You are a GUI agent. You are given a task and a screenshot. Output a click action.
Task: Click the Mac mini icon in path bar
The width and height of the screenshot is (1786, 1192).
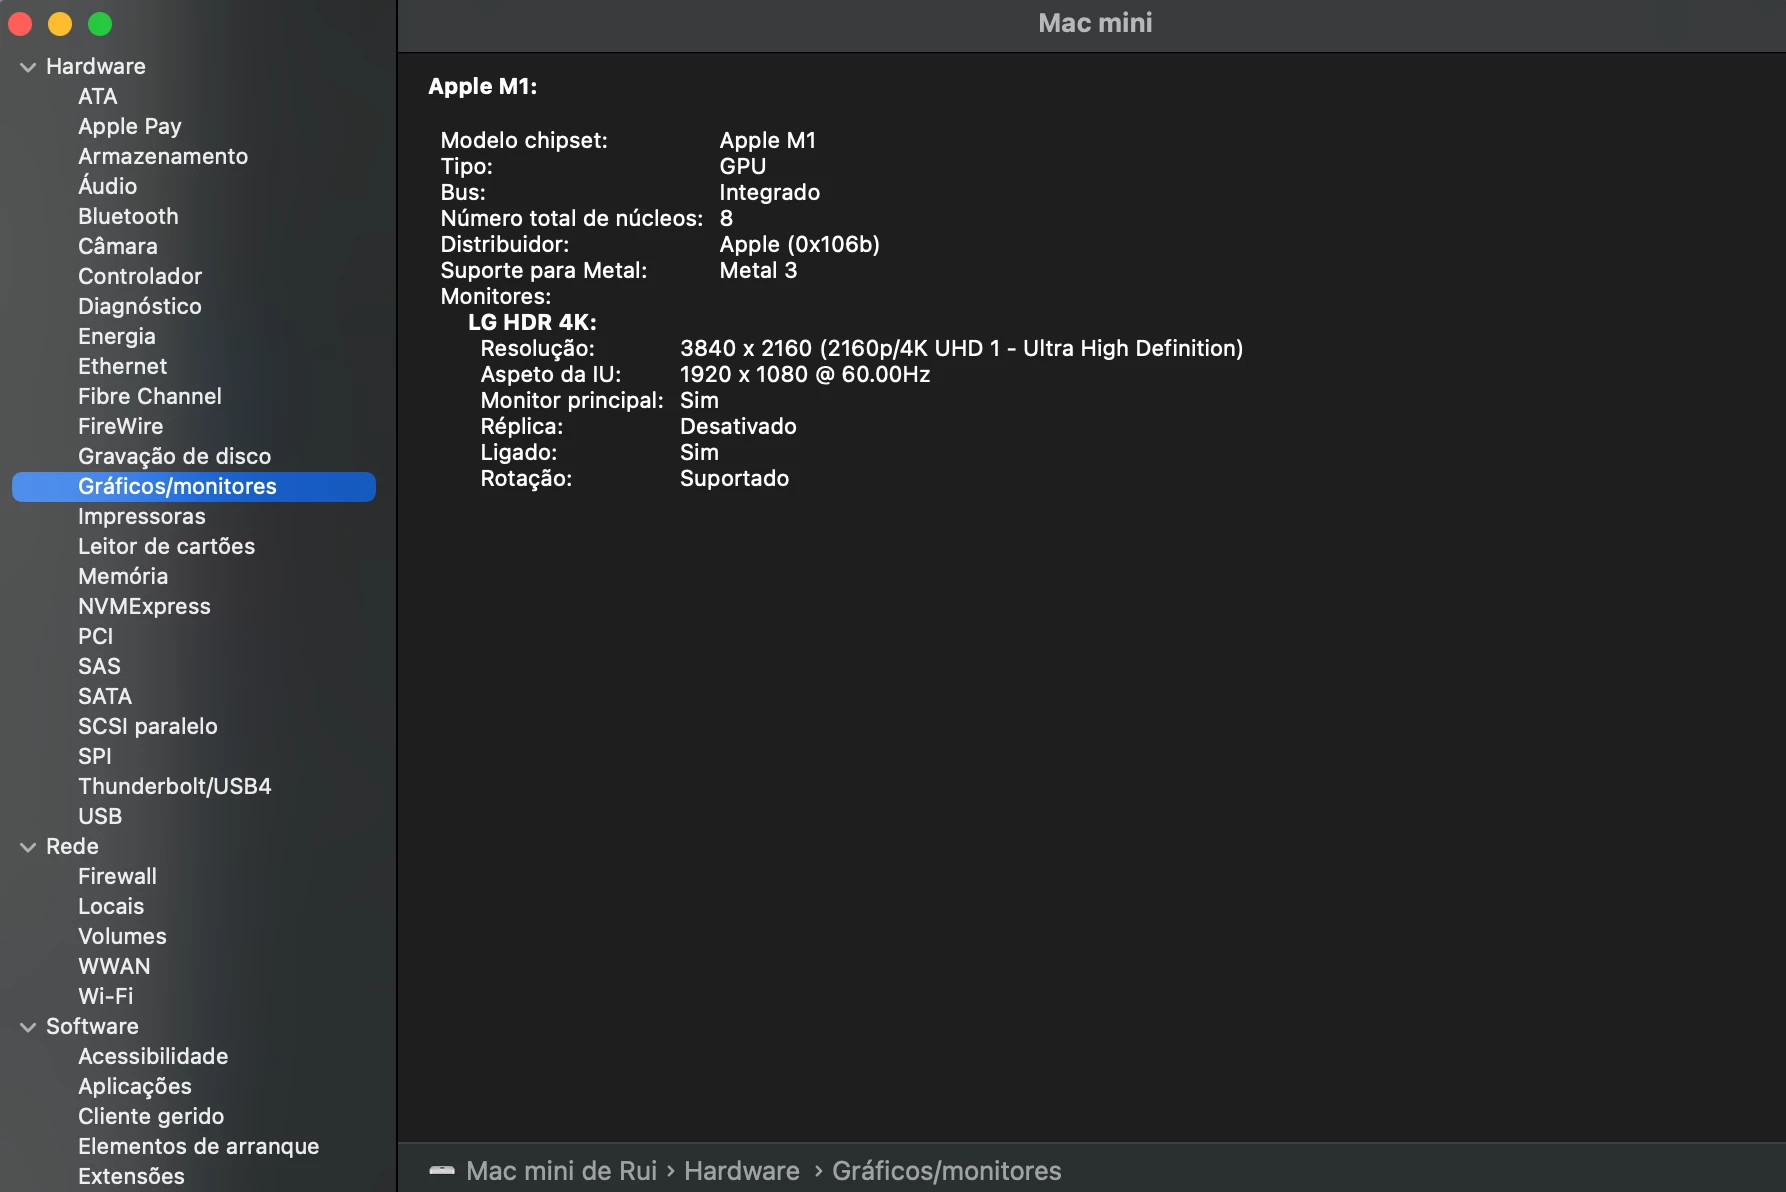click(x=442, y=1171)
